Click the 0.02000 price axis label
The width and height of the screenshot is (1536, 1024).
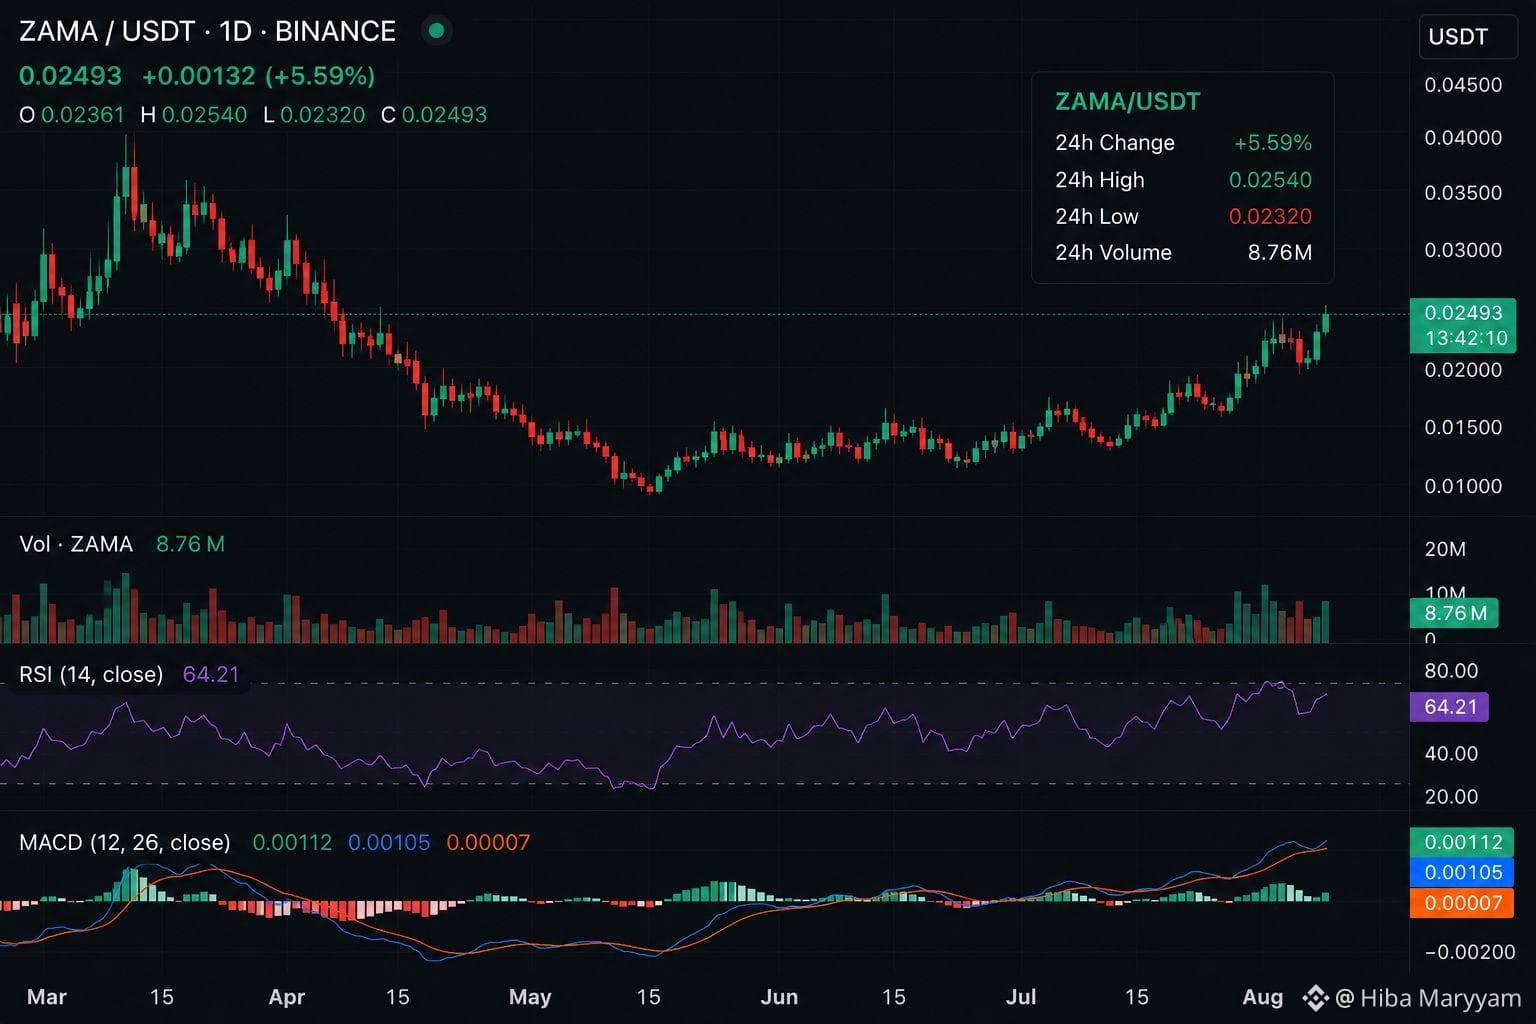tap(1463, 370)
